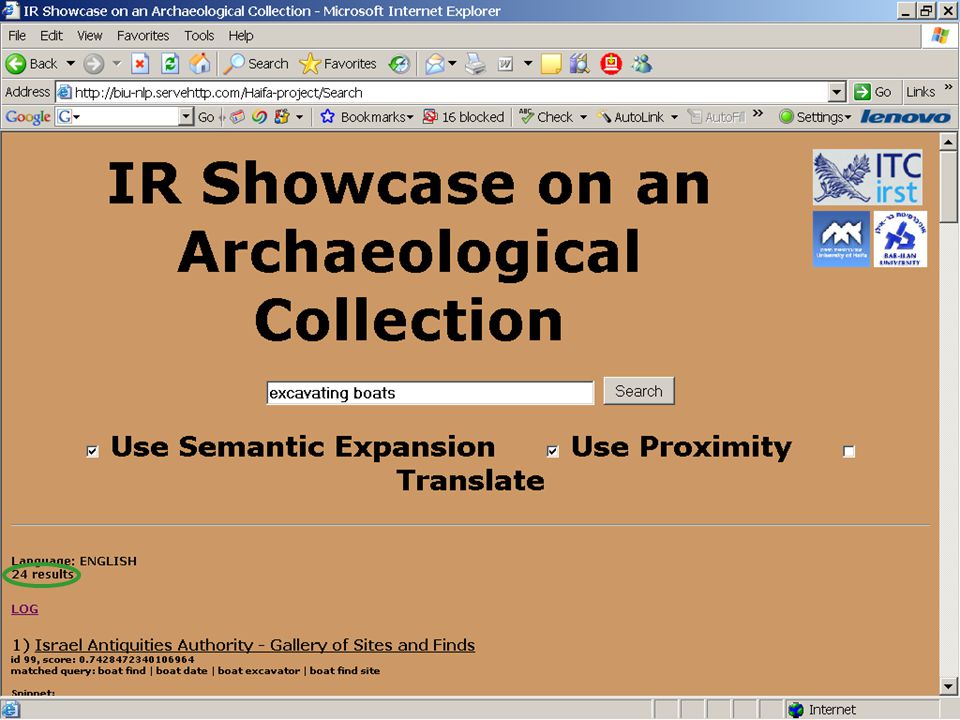
Task: Open the Google search box dropdown
Action: click(x=186, y=117)
